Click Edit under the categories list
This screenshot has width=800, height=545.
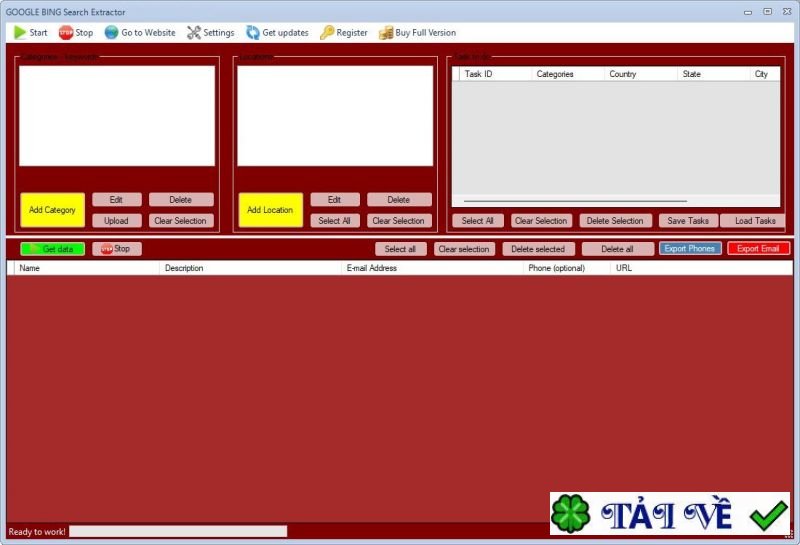pyautogui.click(x=117, y=200)
